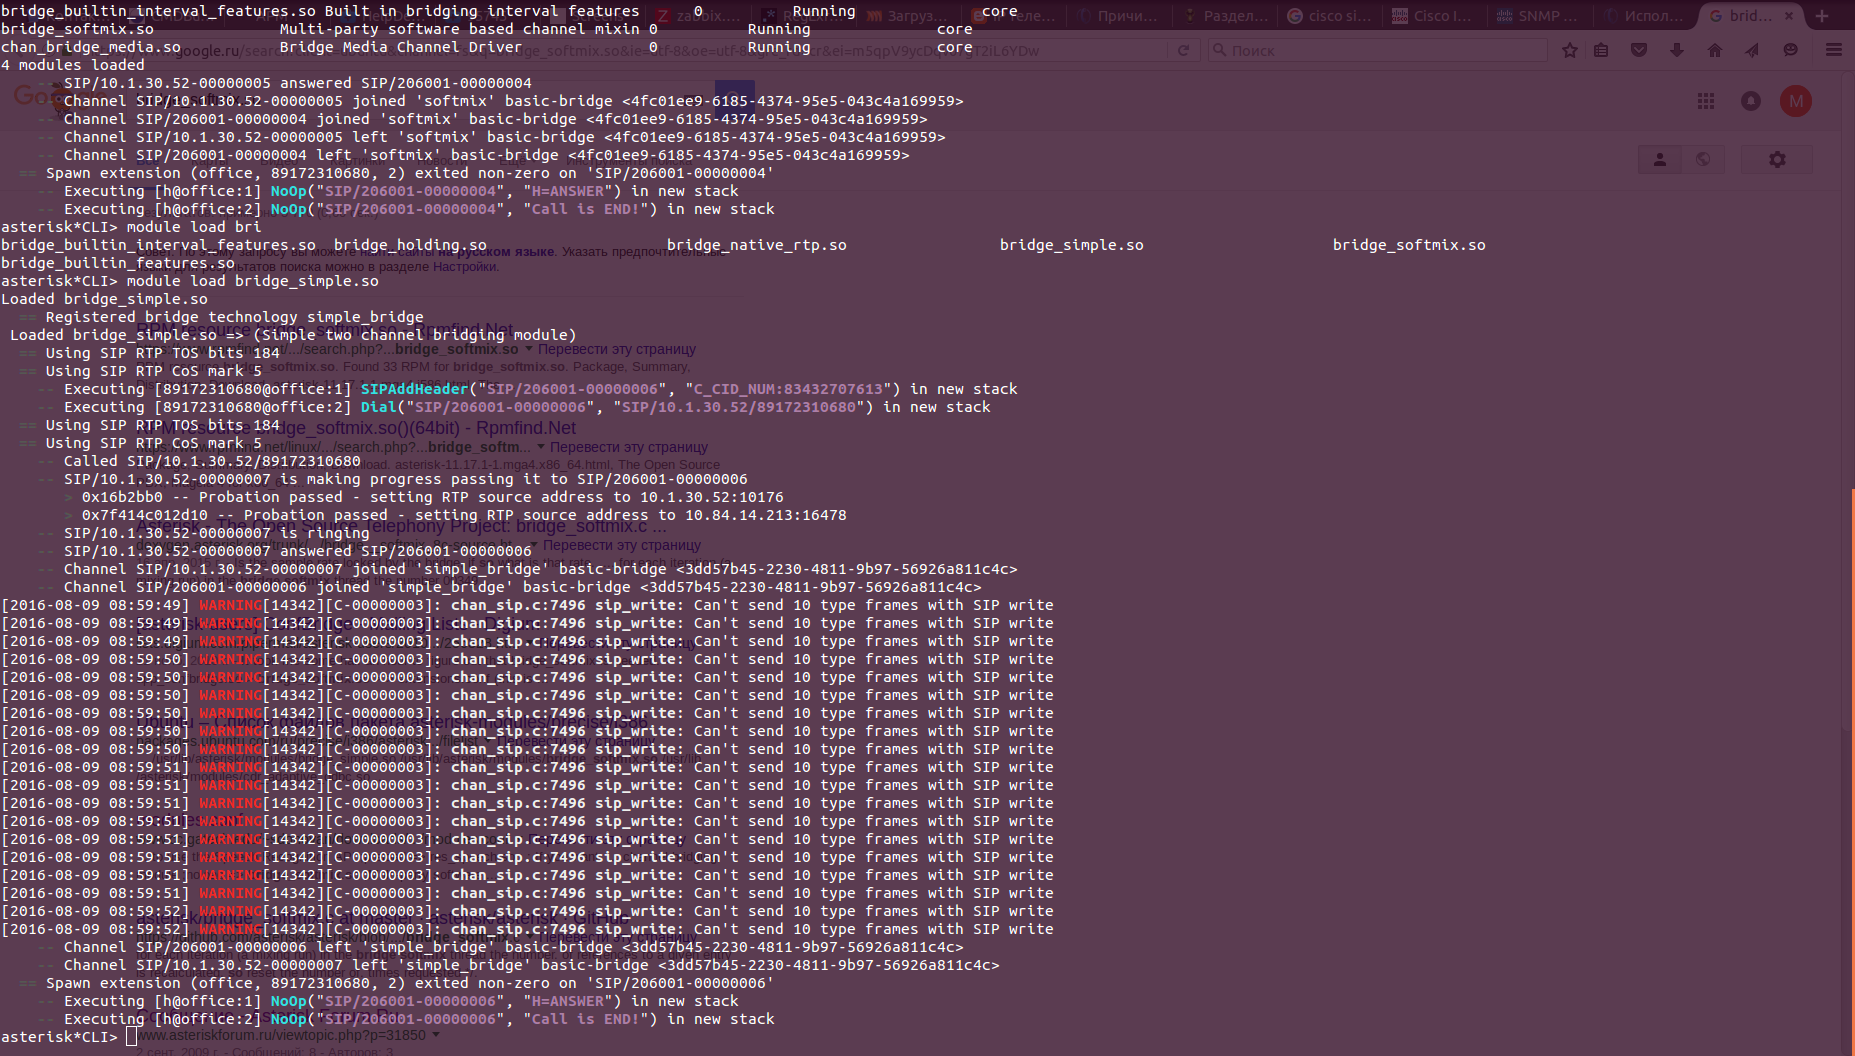Click the red M account avatar
Image resolution: width=1855 pixels, height=1056 pixels.
click(x=1796, y=101)
